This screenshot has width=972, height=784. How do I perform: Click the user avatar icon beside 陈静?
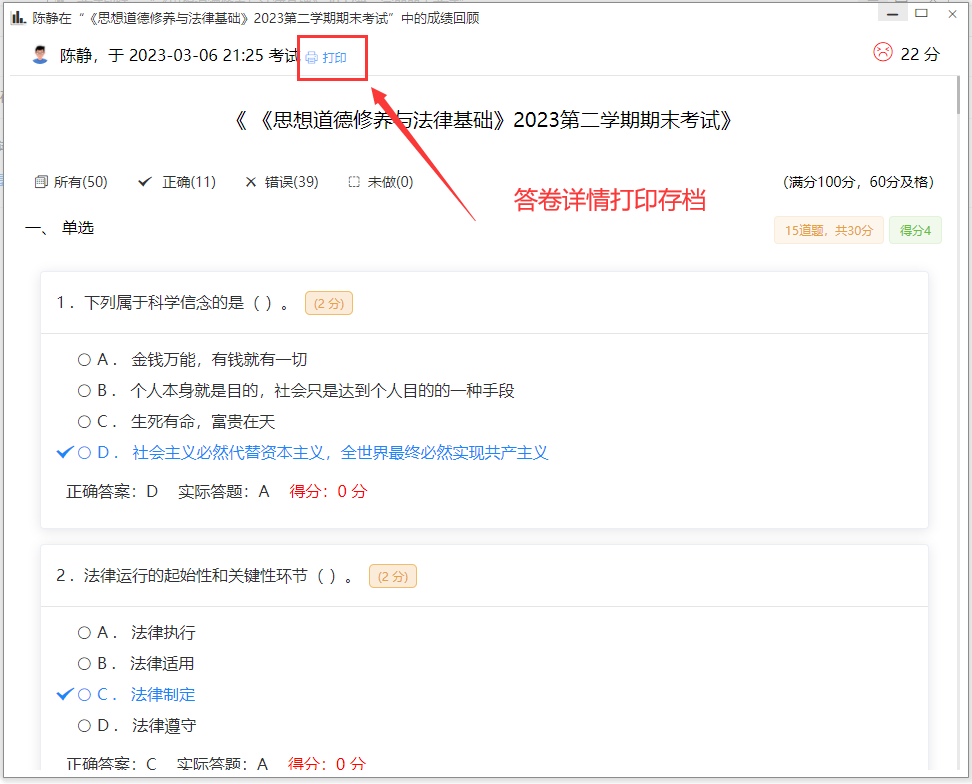point(39,52)
